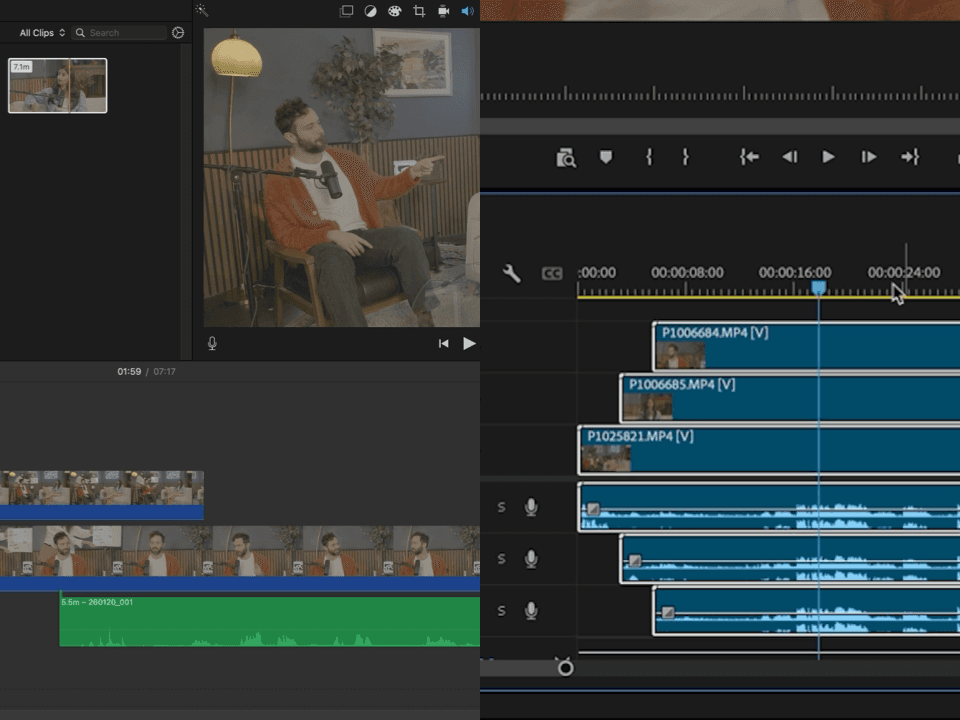Open the volume speaker icon

point(467,11)
